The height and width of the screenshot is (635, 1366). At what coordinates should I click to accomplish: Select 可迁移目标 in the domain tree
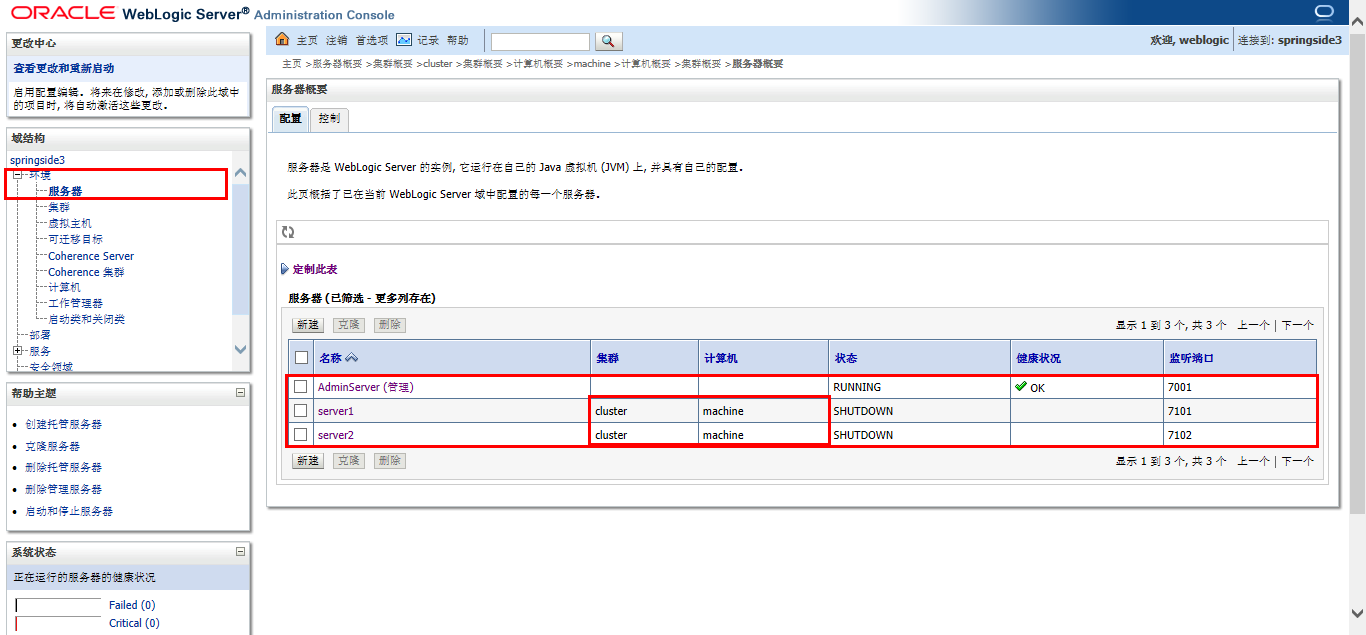tap(75, 239)
